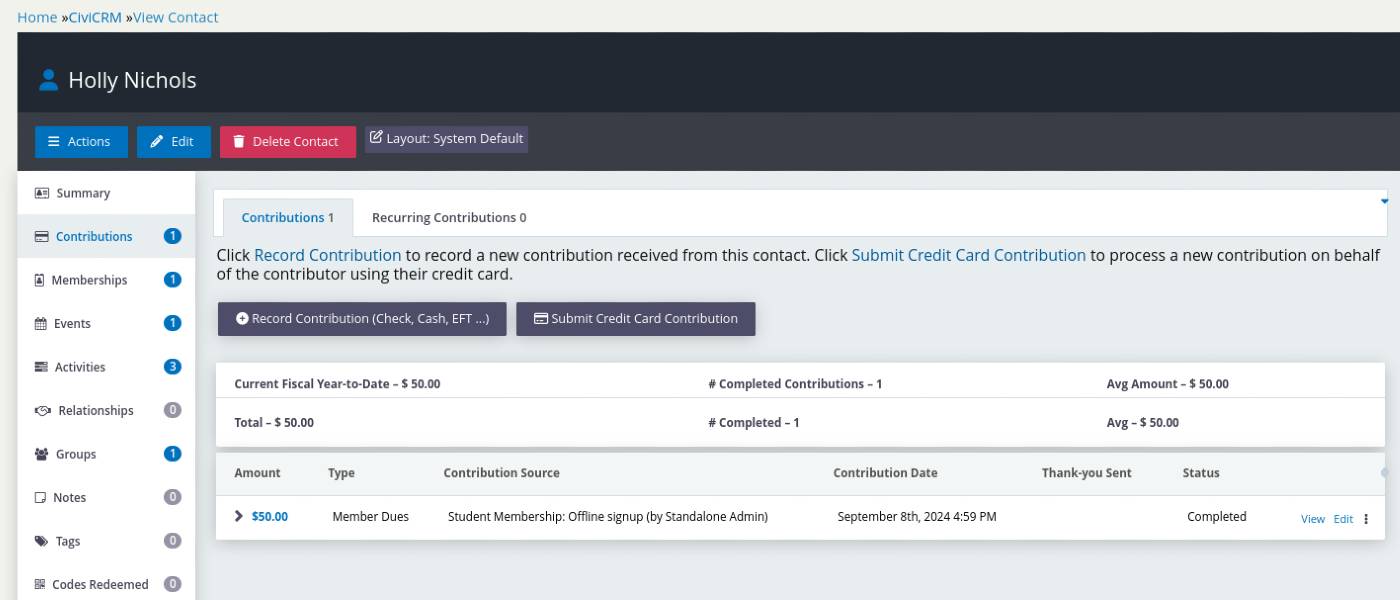The height and width of the screenshot is (600, 1400).
Task: Click the Memberships count badge 1
Action: 172,280
